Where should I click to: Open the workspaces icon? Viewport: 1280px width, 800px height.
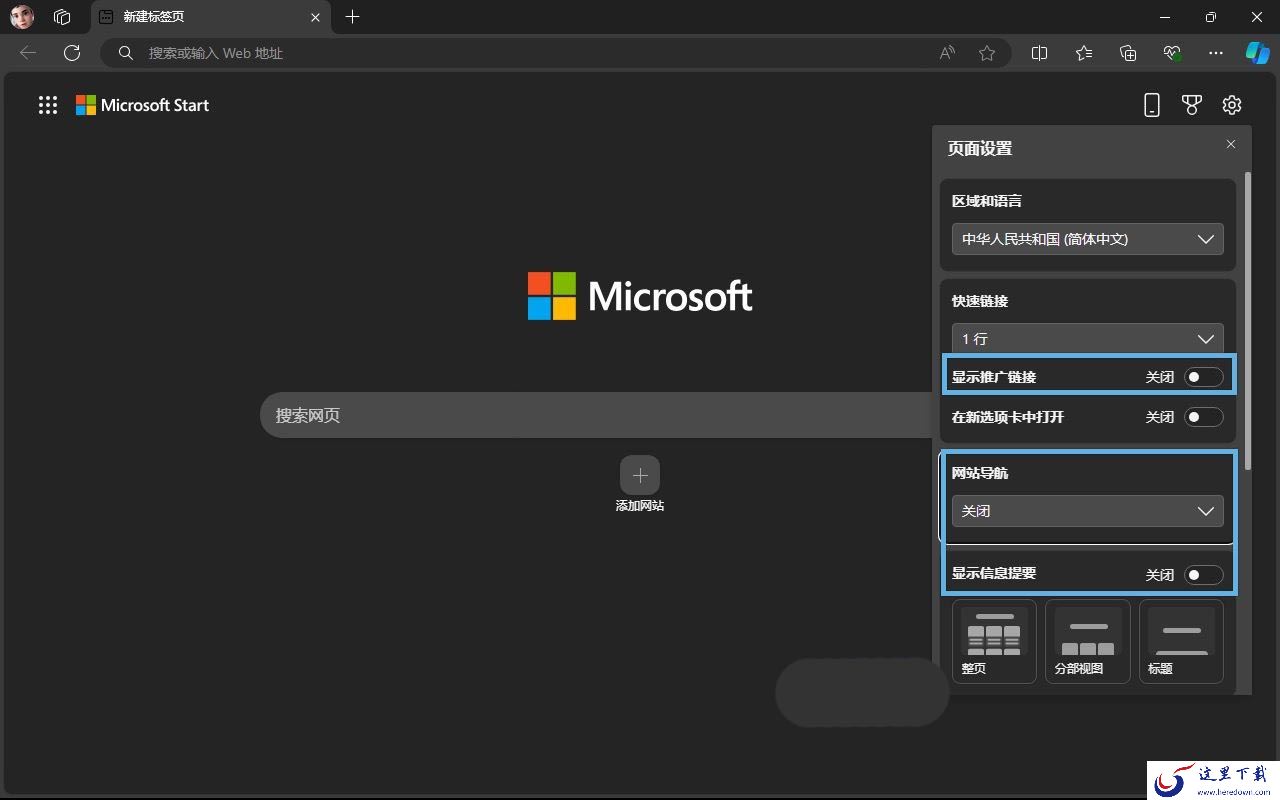point(62,17)
